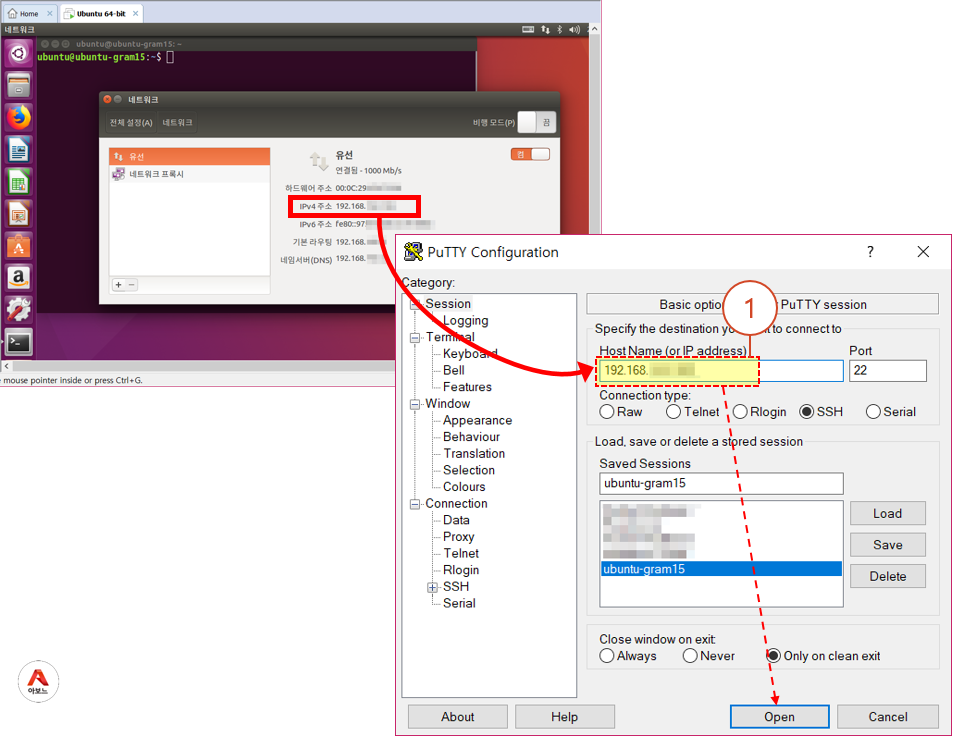Click the About button in PuTTY
The width and height of the screenshot is (958, 742).
[458, 717]
